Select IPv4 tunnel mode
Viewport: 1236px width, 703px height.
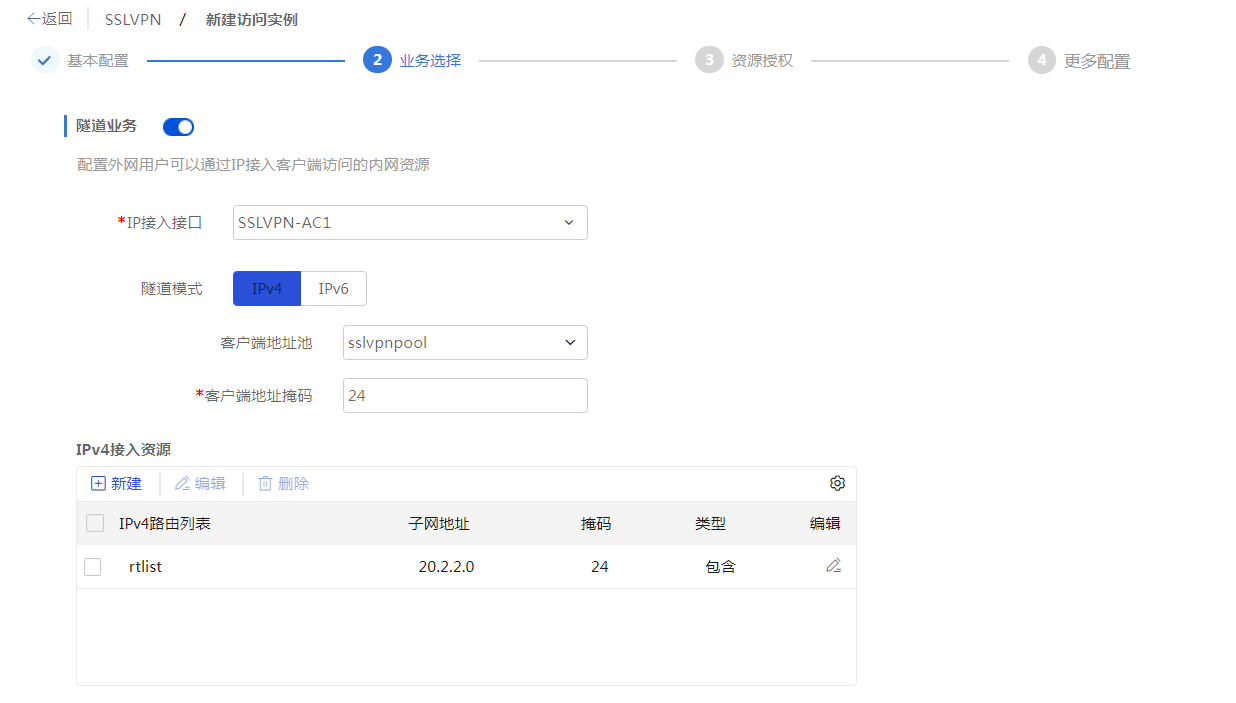pyautogui.click(x=267, y=289)
